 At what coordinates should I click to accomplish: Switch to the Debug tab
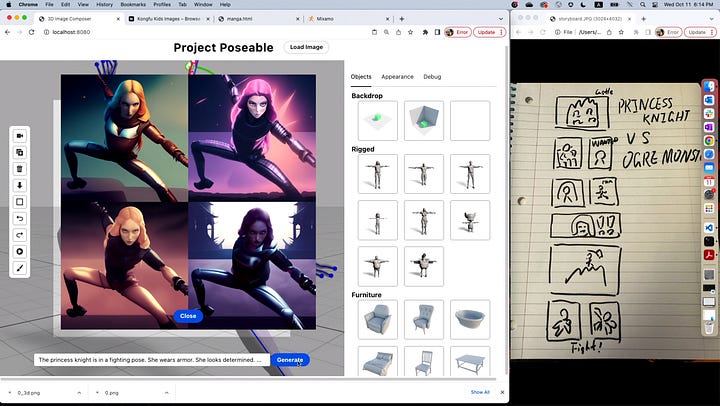coord(432,77)
